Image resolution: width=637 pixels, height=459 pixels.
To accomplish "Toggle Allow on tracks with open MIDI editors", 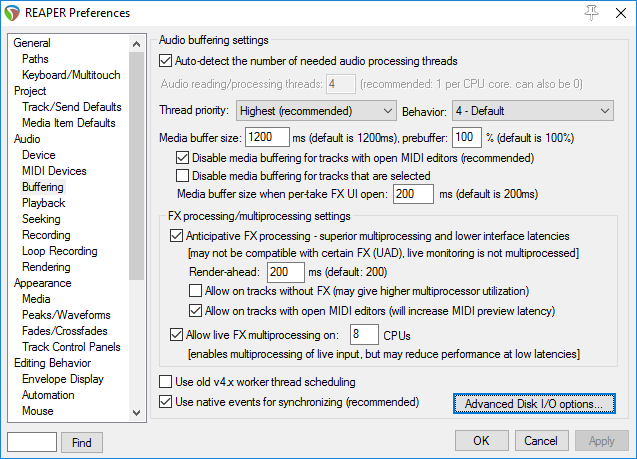I will click(x=195, y=311).
